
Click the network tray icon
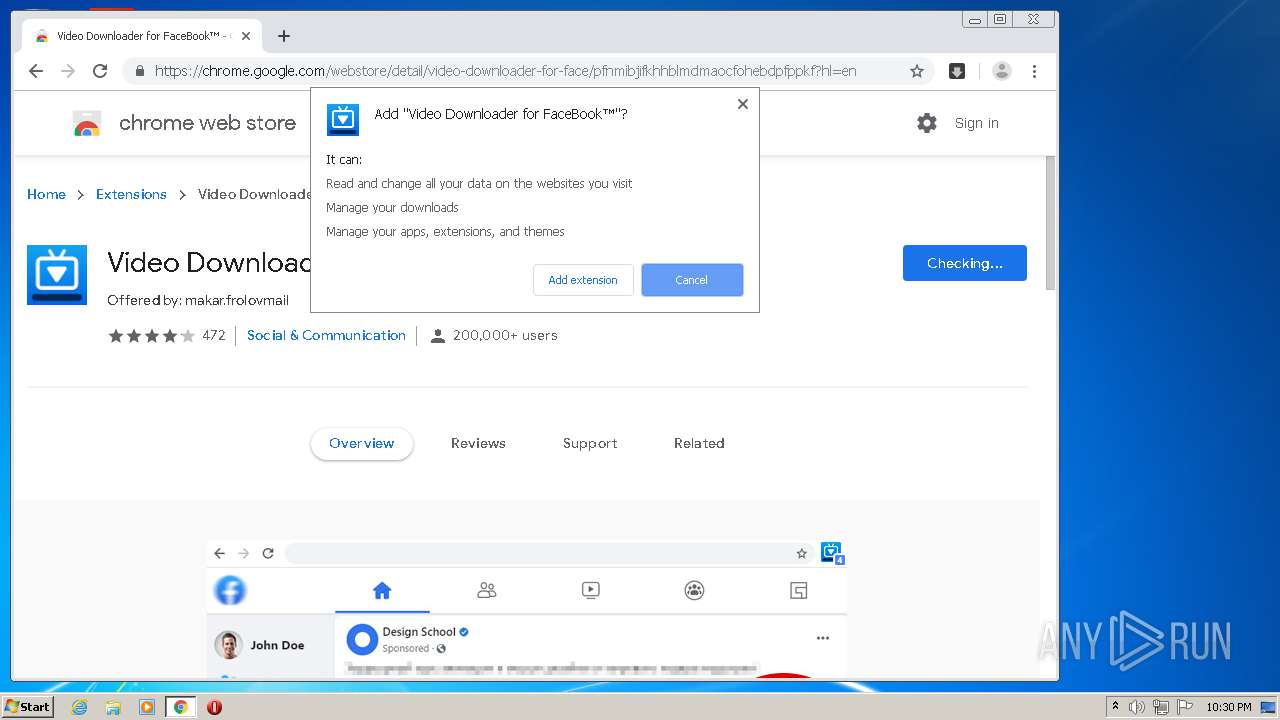[1161, 707]
